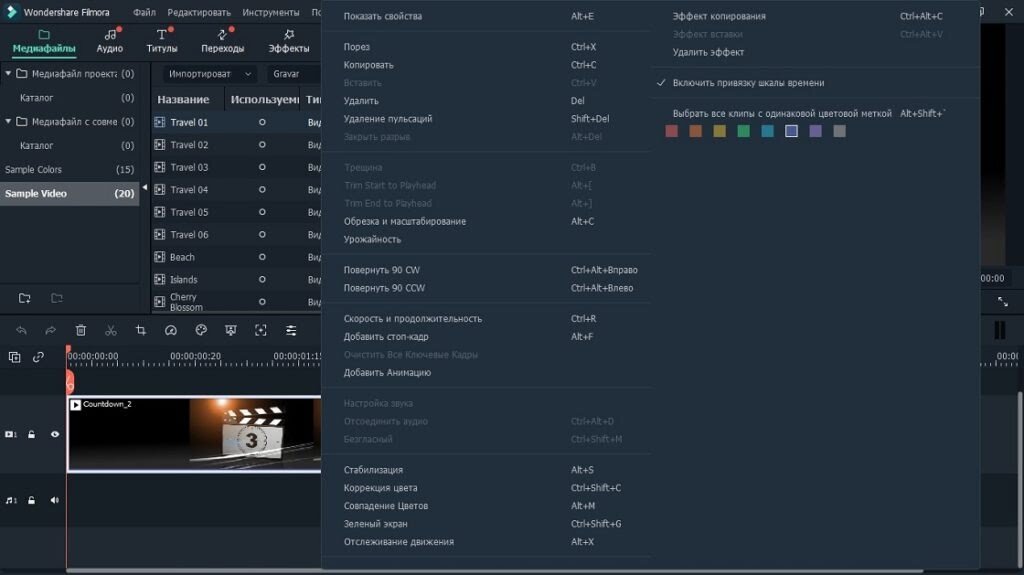Click the green screen icon in timeline toolbar

231,330
